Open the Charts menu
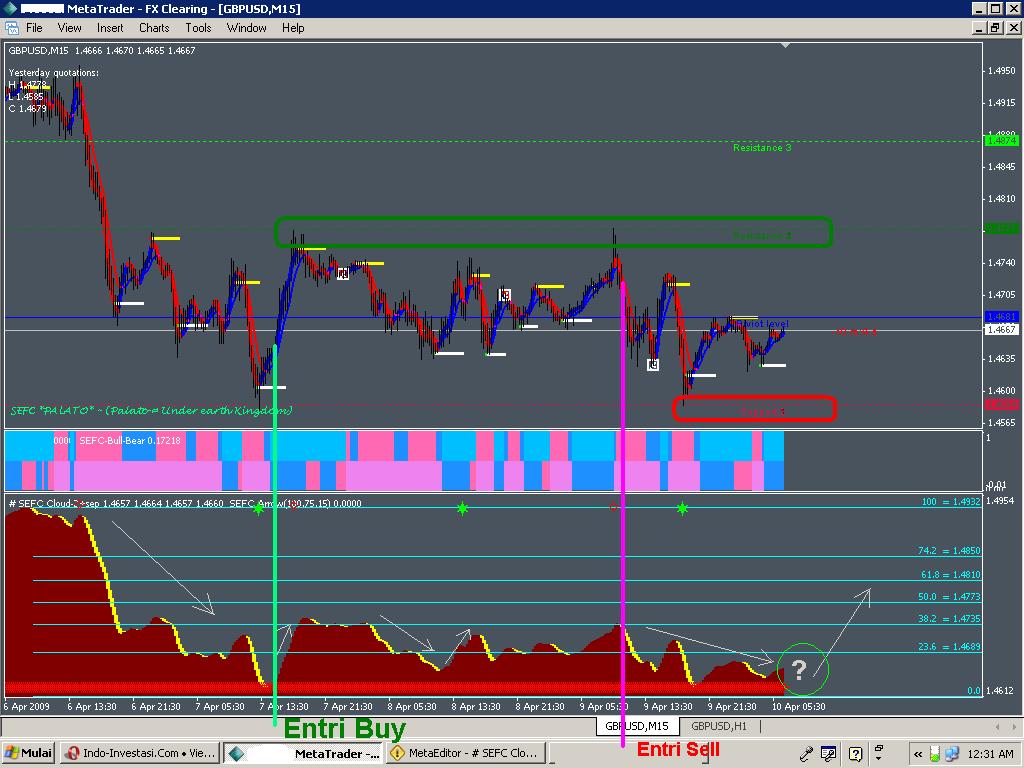The height and width of the screenshot is (768, 1024). pos(154,28)
